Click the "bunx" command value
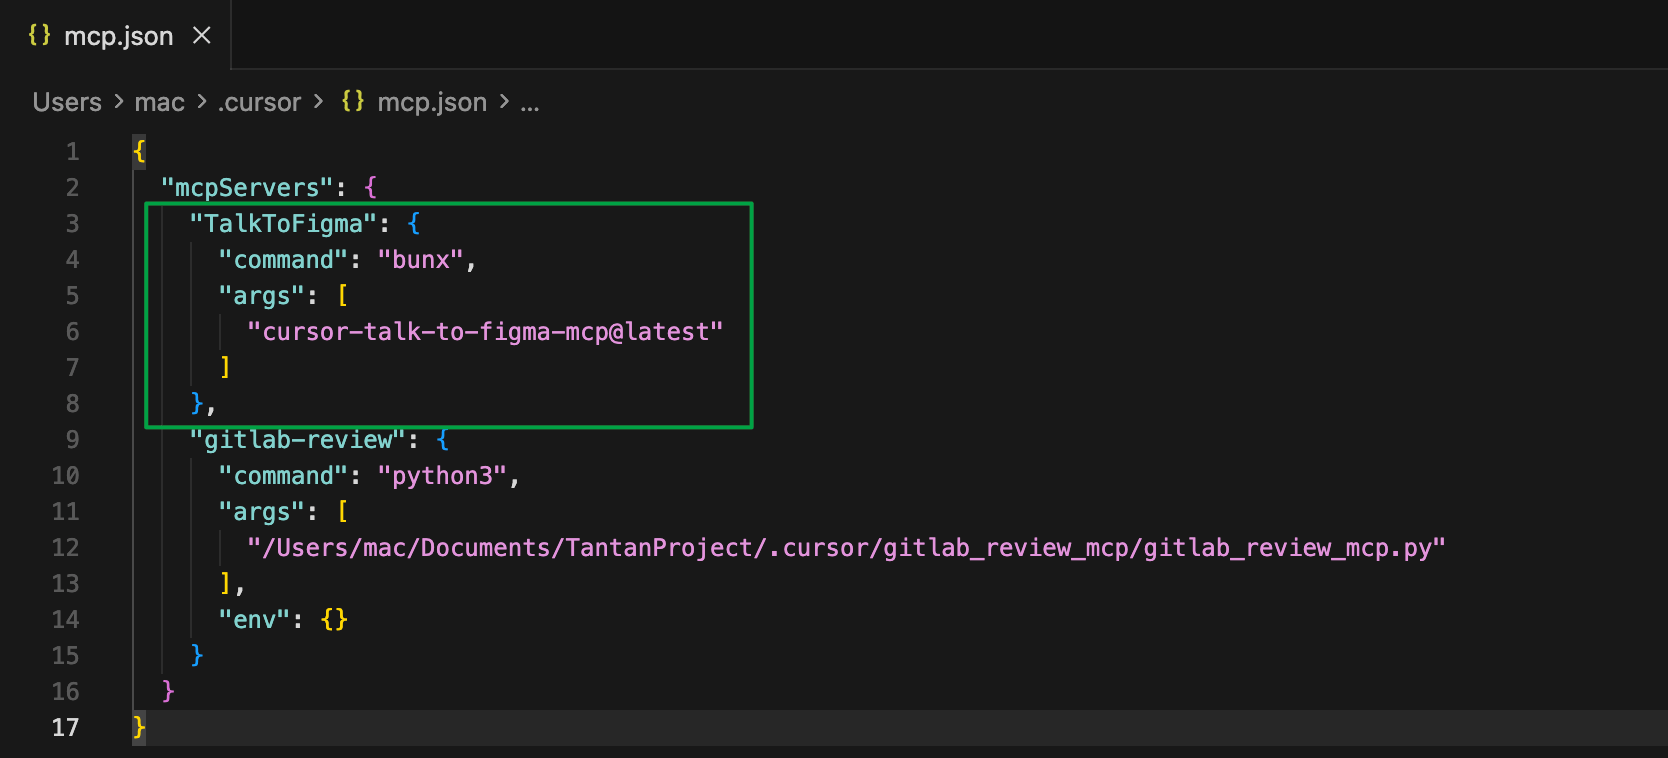The height and width of the screenshot is (758, 1668). click(x=420, y=260)
